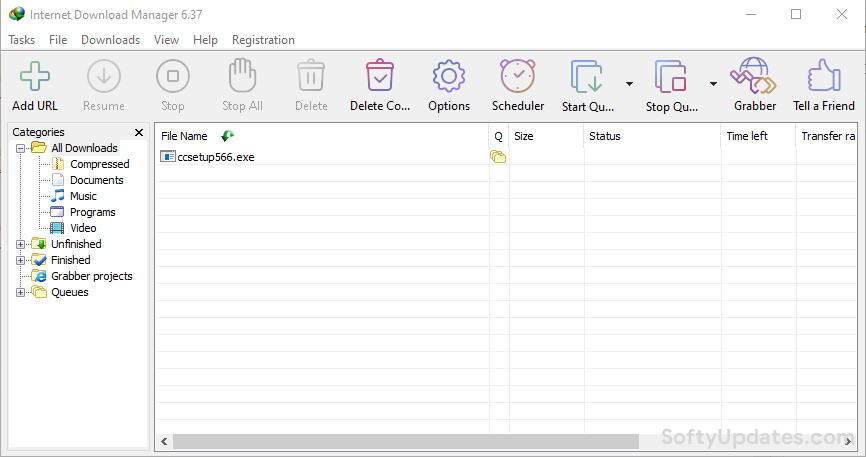Click the horizontal scrollbar thumb

click(x=406, y=441)
